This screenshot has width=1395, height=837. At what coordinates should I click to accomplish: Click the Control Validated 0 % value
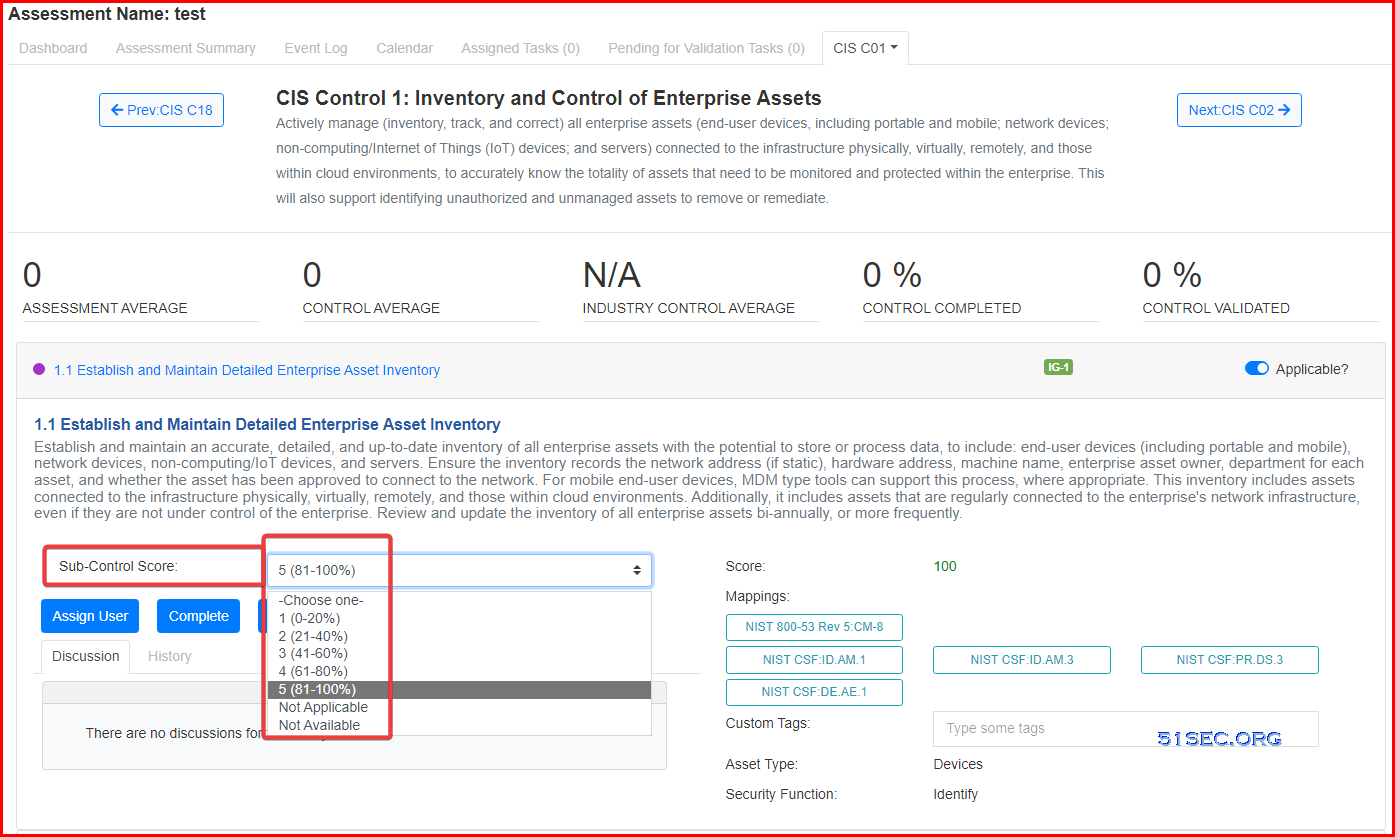(x=1172, y=275)
